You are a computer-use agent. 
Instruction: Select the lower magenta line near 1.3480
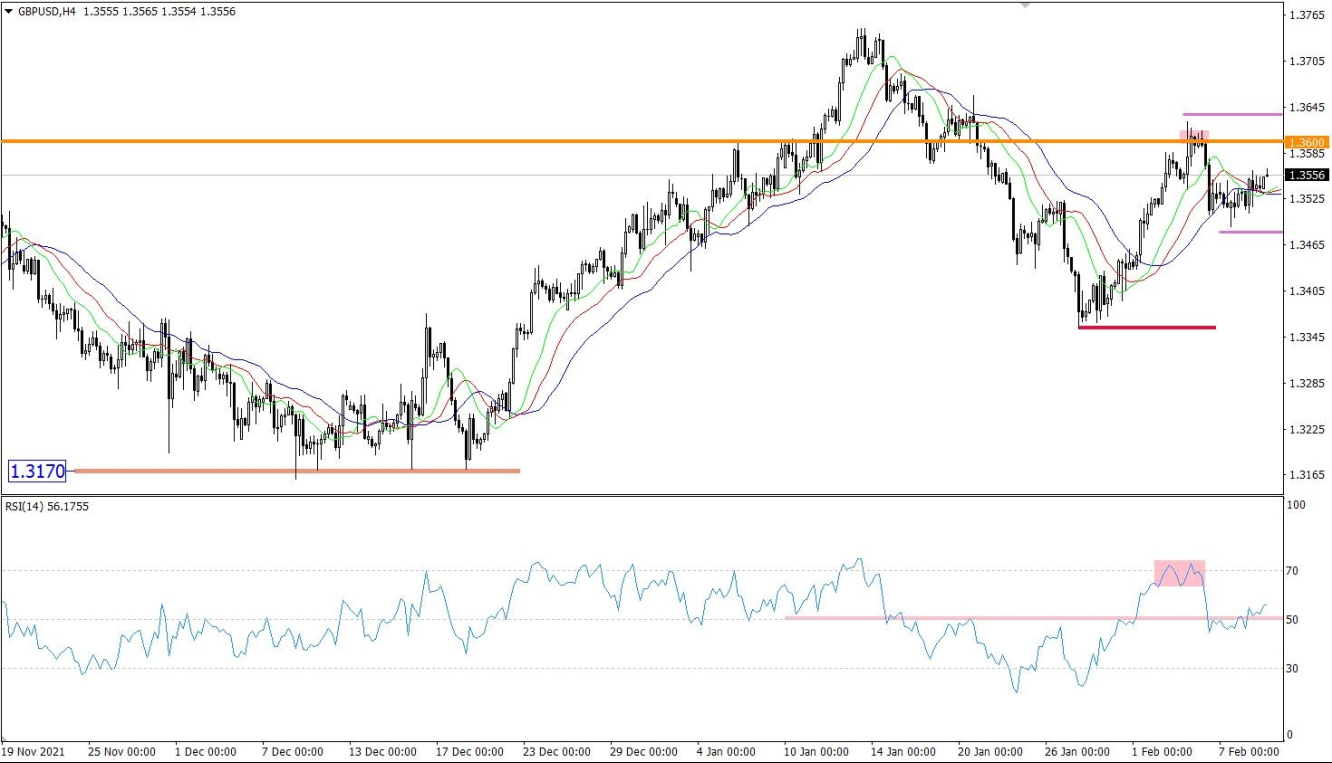tap(1251, 232)
